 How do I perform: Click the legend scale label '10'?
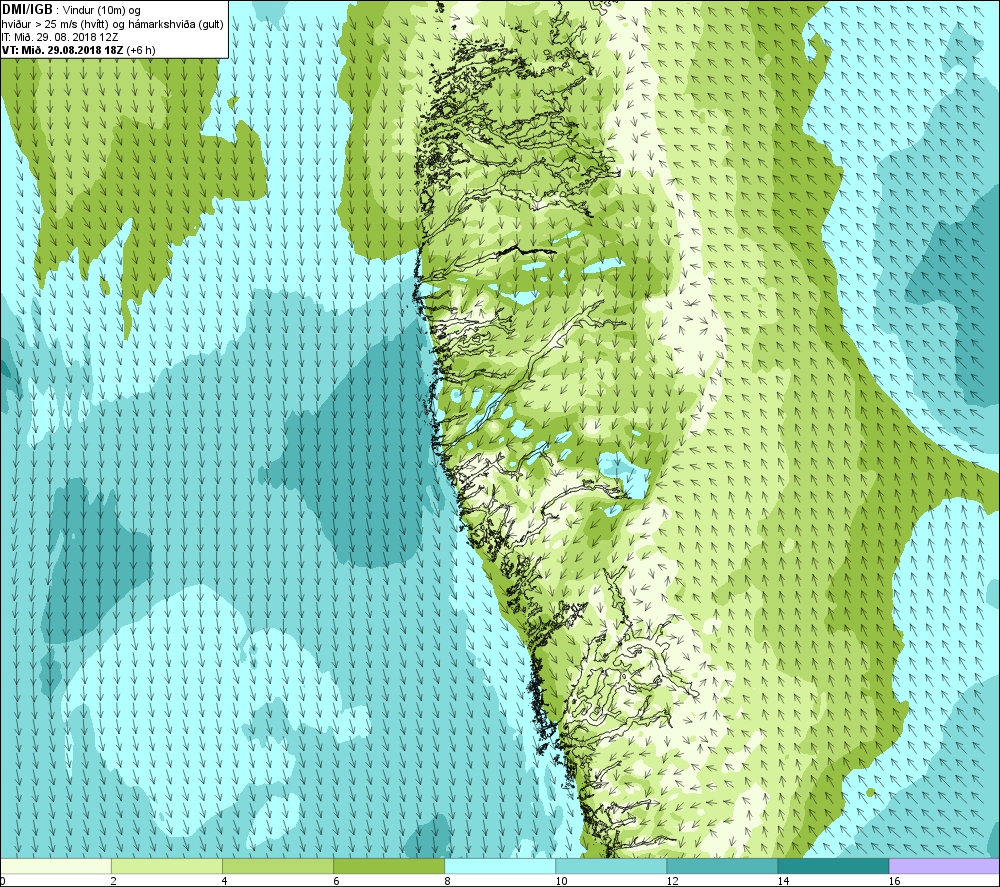(561, 881)
